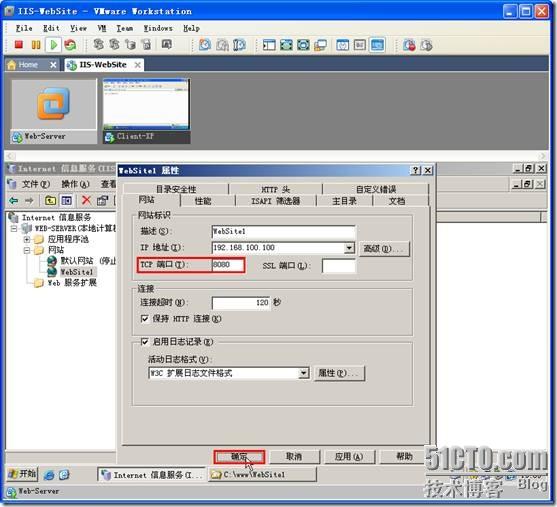Click IIS manager back arrow icon
This screenshot has width=557, height=507.
[x=13, y=200]
